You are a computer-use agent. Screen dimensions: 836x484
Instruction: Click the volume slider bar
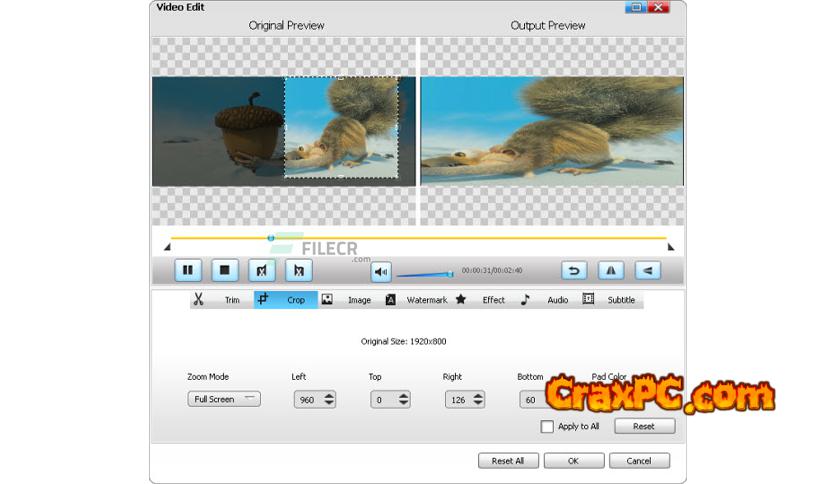click(424, 274)
